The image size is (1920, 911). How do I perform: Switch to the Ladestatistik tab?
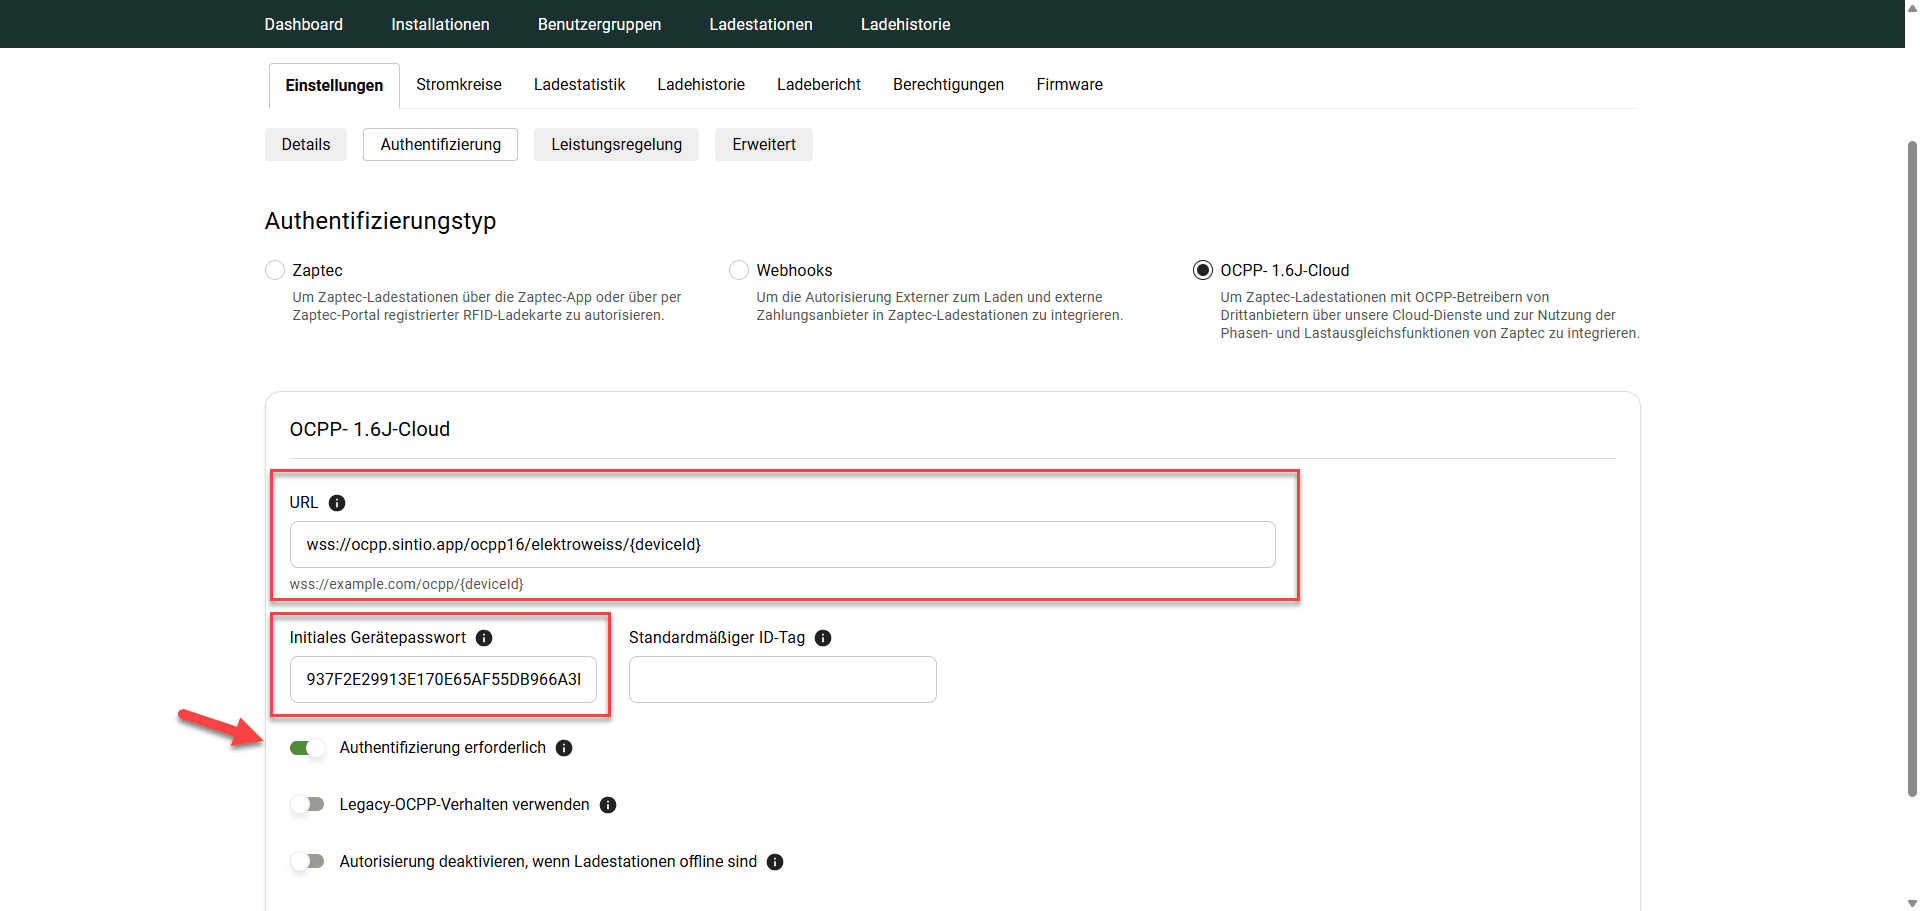click(579, 84)
